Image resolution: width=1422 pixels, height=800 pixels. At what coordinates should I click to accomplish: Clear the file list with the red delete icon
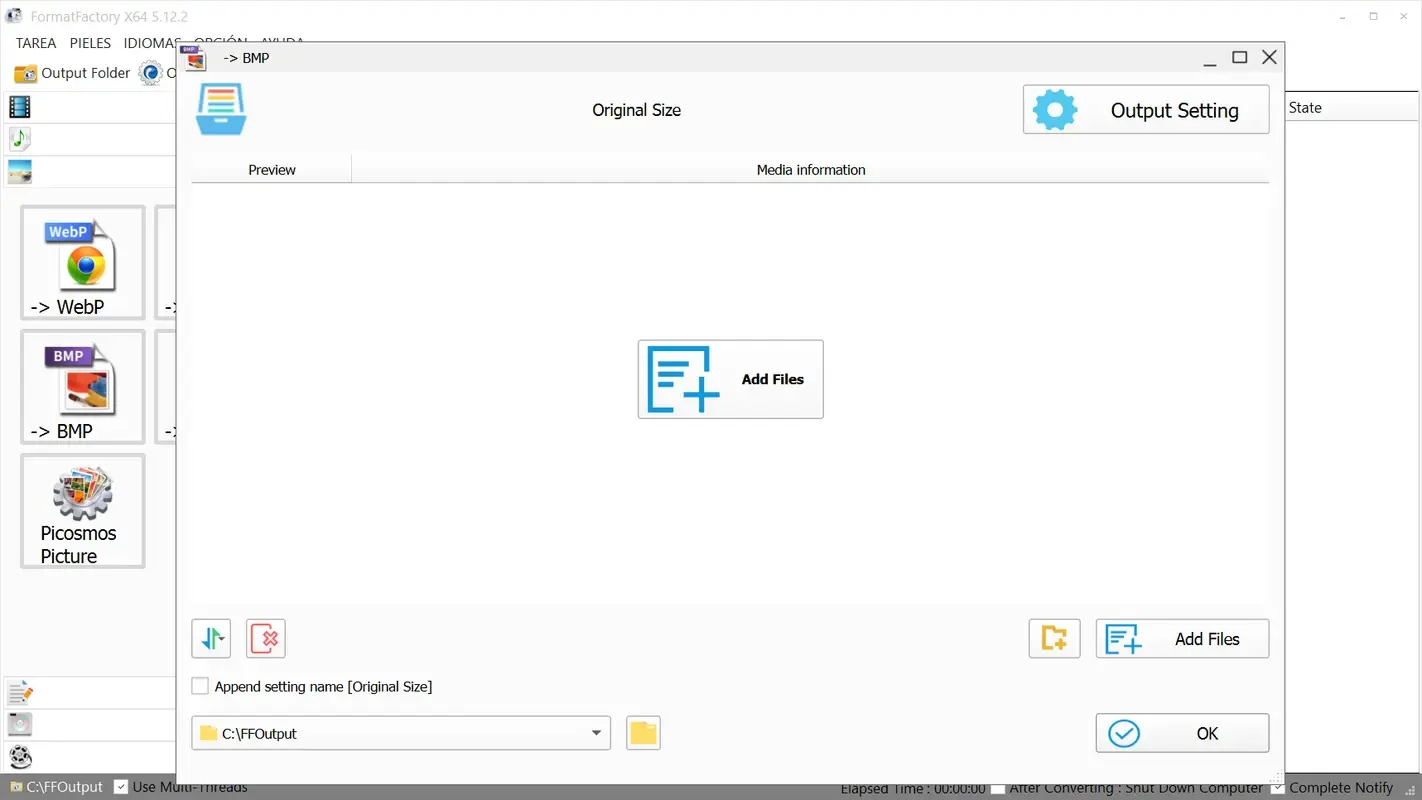click(265, 638)
